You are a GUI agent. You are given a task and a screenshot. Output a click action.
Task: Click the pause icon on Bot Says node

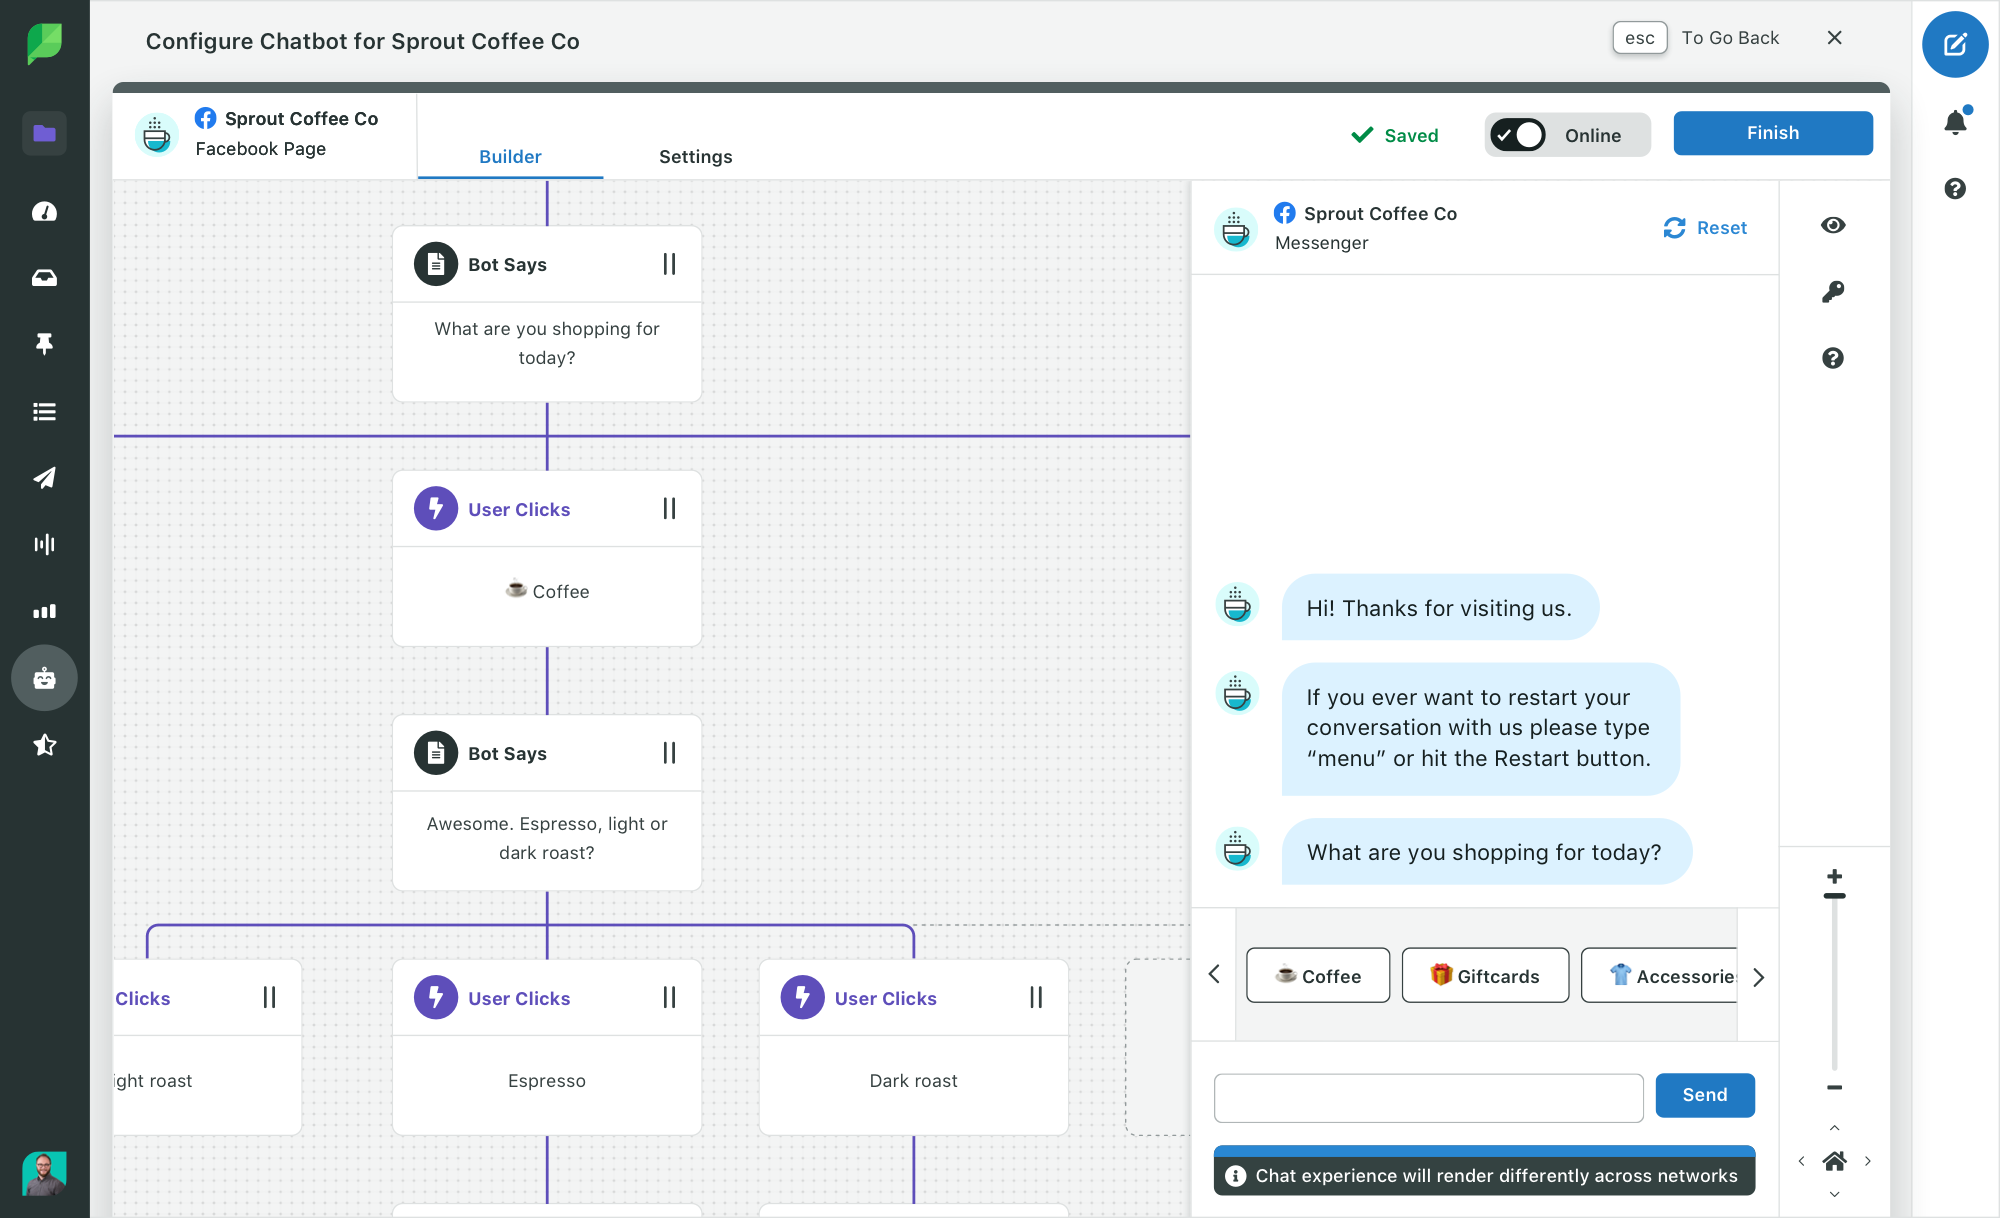click(x=669, y=263)
